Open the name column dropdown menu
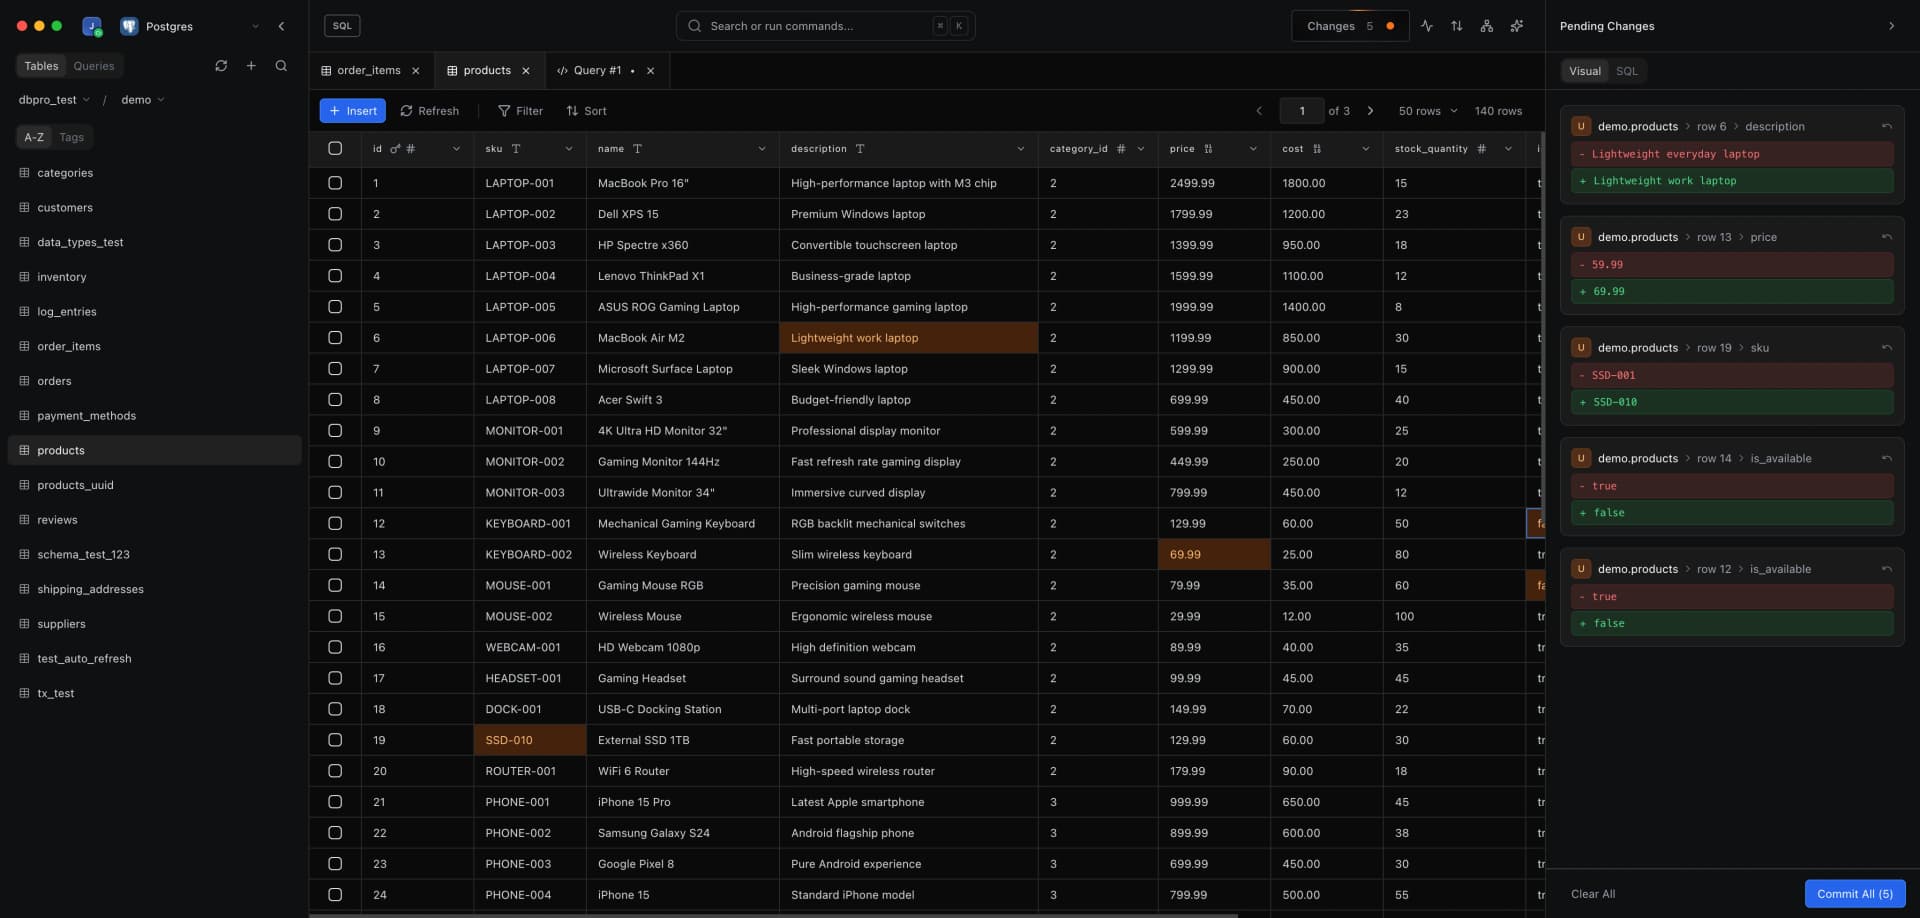The height and width of the screenshot is (918, 1920). (x=762, y=148)
